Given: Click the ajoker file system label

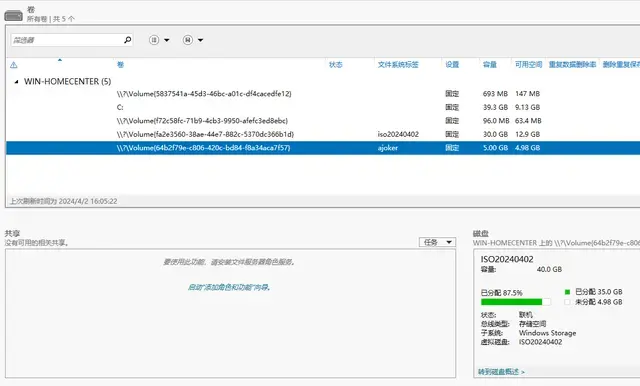Looking at the screenshot, I should click(388, 148).
